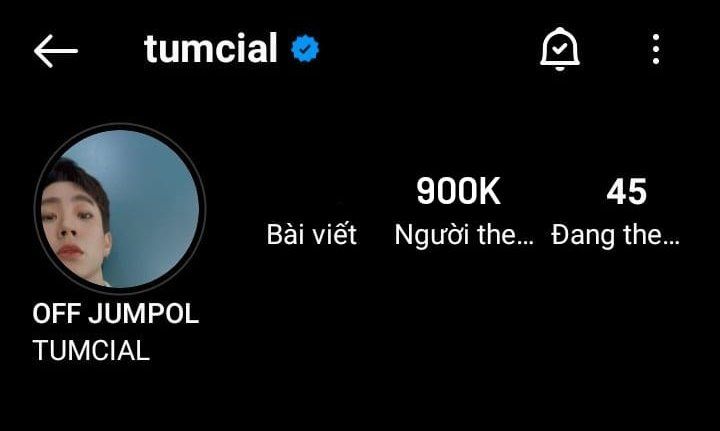Go back using the left arrow
The height and width of the screenshot is (431, 720).
(x=56, y=51)
